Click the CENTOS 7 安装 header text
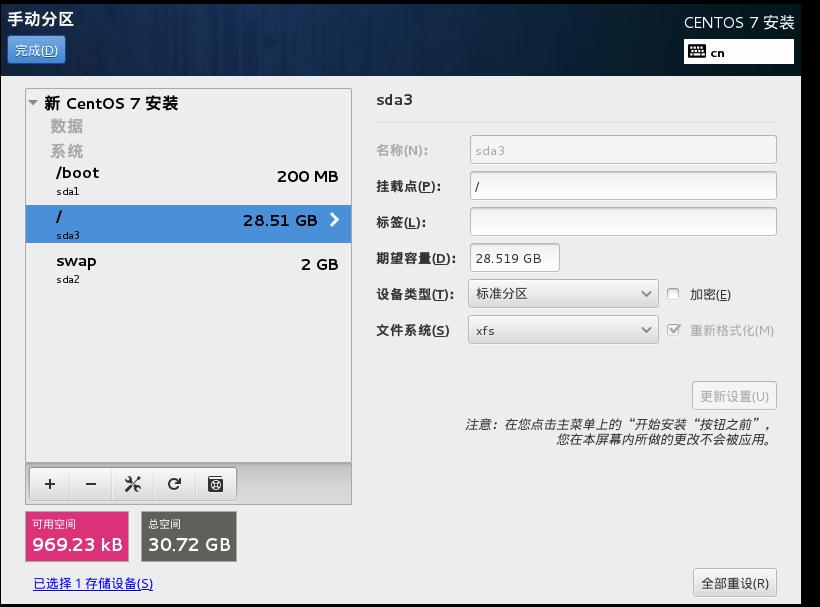The width and height of the screenshot is (820, 607). [739, 22]
